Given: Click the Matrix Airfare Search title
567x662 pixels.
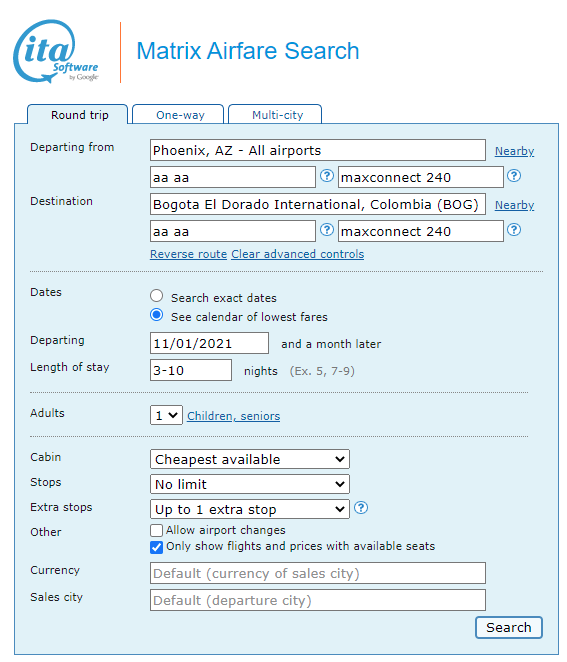Looking at the screenshot, I should [x=248, y=51].
